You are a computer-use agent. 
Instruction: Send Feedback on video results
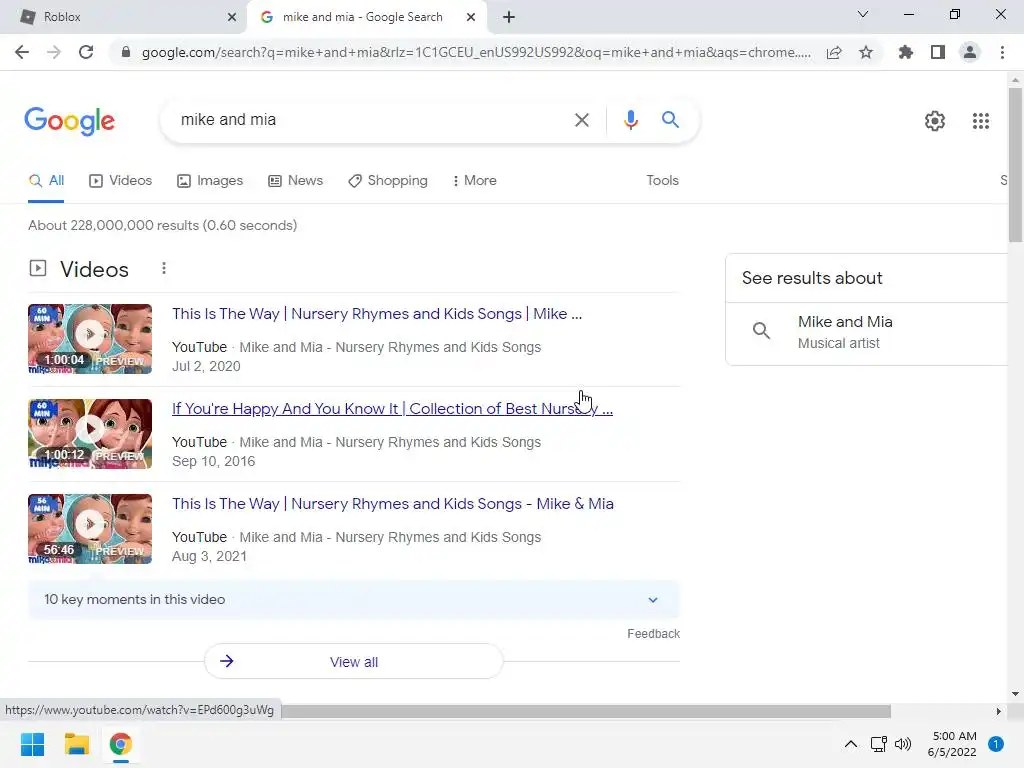coord(653,633)
